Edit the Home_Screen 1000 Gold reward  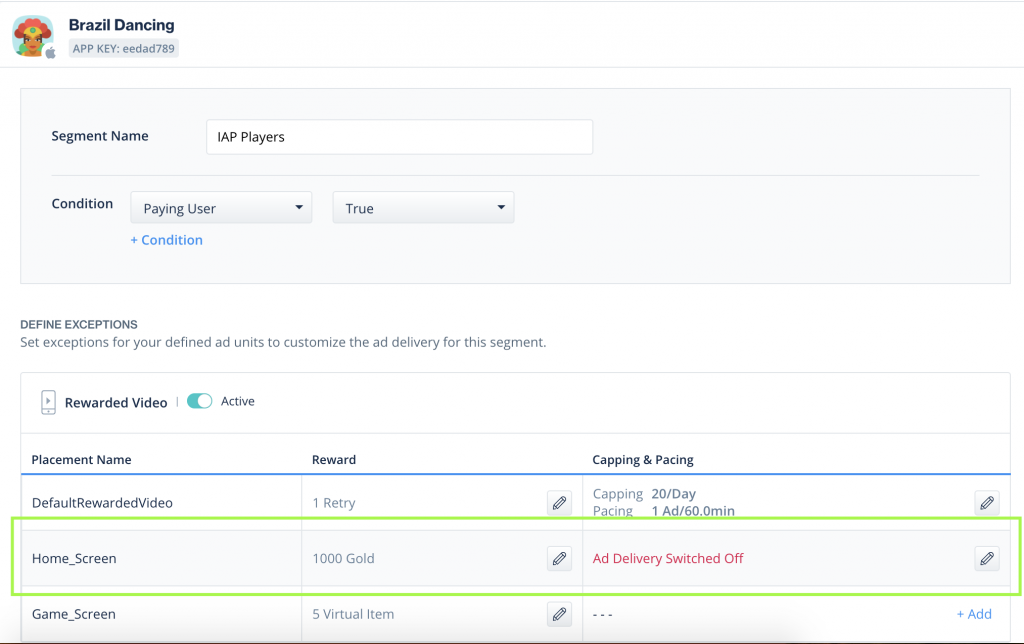(559, 559)
